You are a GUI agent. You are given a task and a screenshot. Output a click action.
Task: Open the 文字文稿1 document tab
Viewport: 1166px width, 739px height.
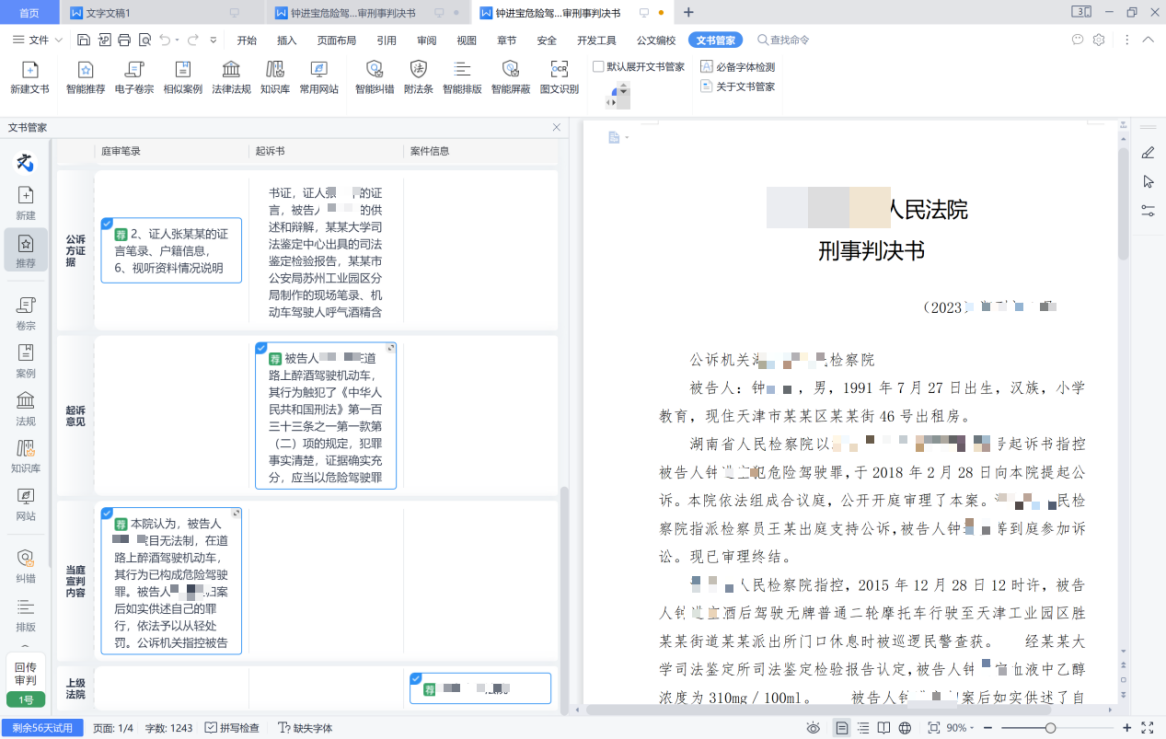108,13
